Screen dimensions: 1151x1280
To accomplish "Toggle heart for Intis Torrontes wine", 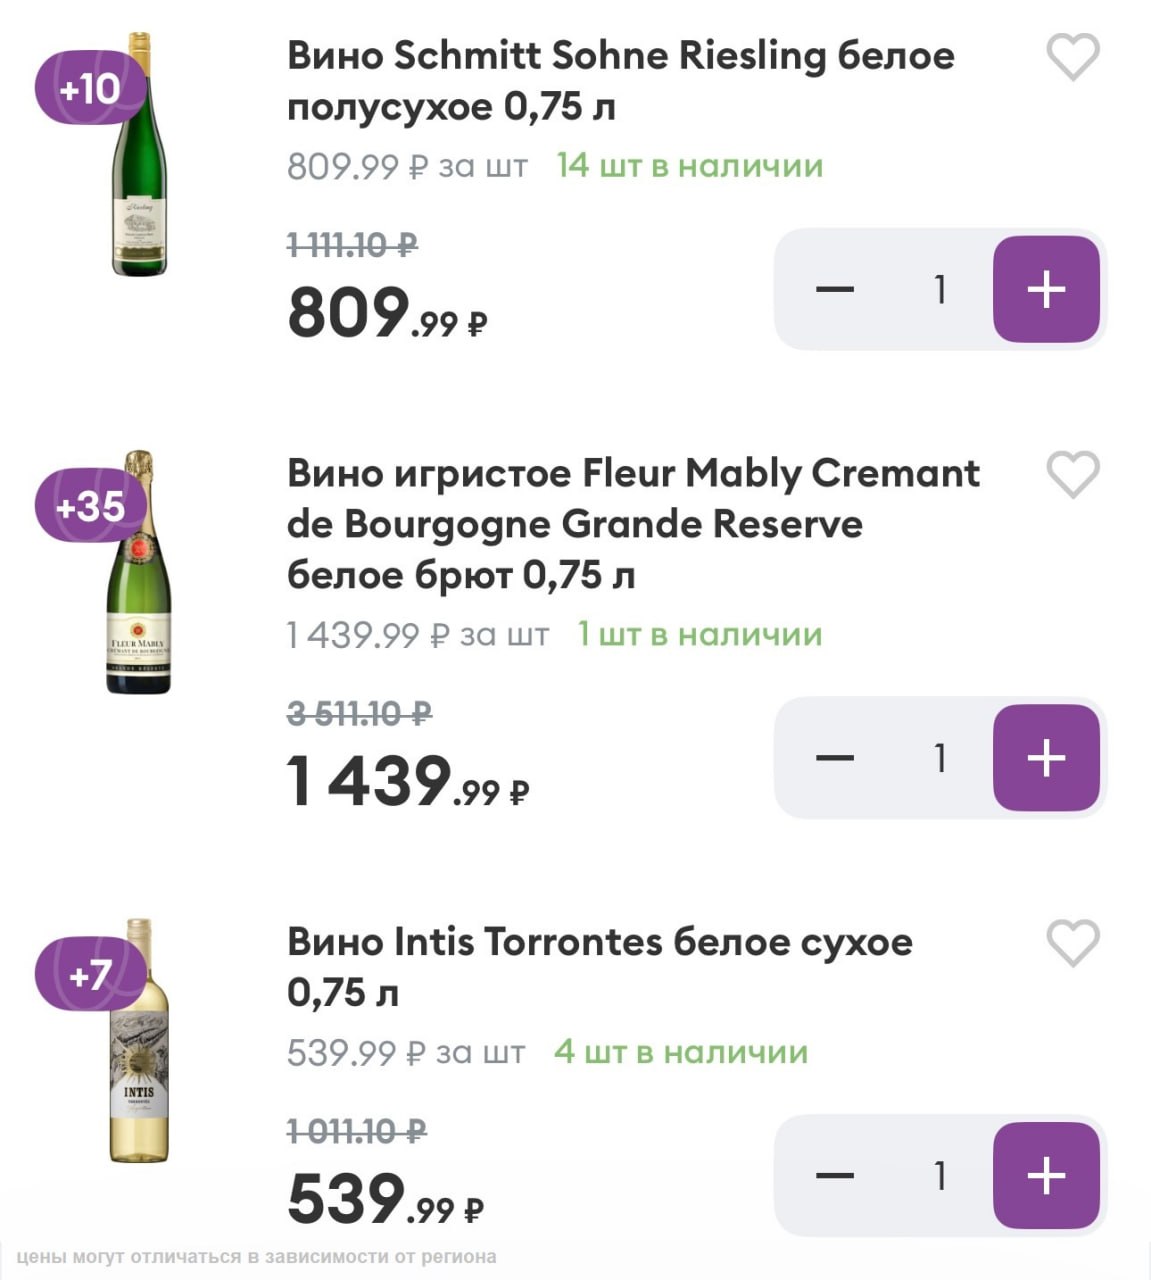I will (1072, 943).
